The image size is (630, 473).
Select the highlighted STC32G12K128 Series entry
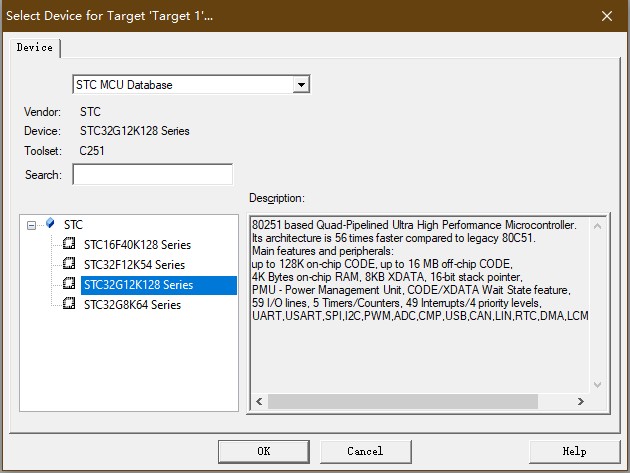pos(159,285)
